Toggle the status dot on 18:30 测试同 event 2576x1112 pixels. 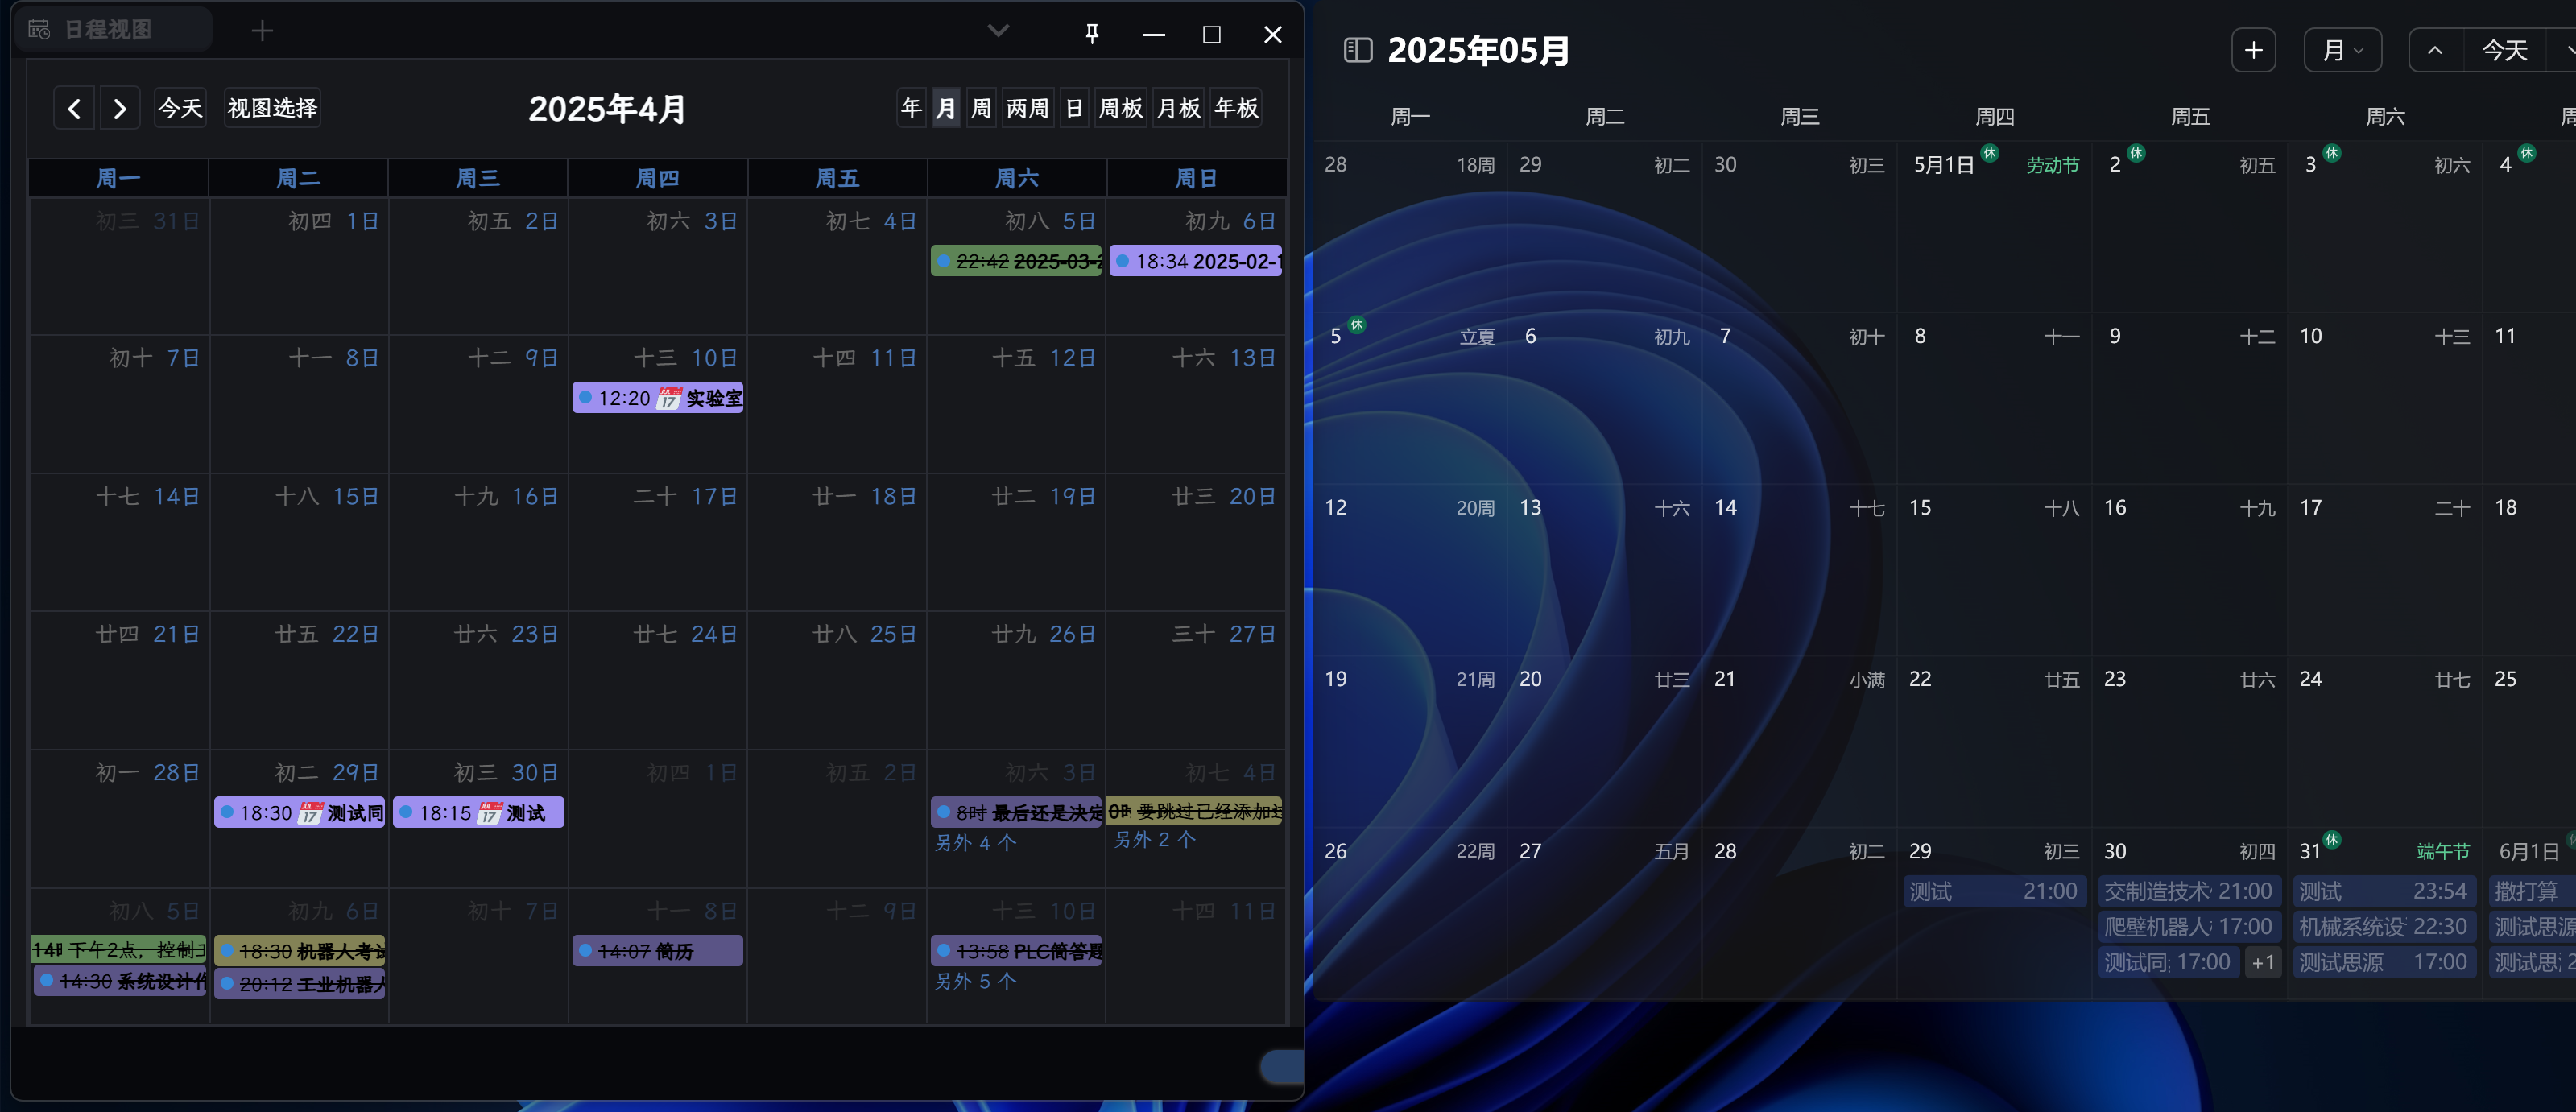click(227, 812)
